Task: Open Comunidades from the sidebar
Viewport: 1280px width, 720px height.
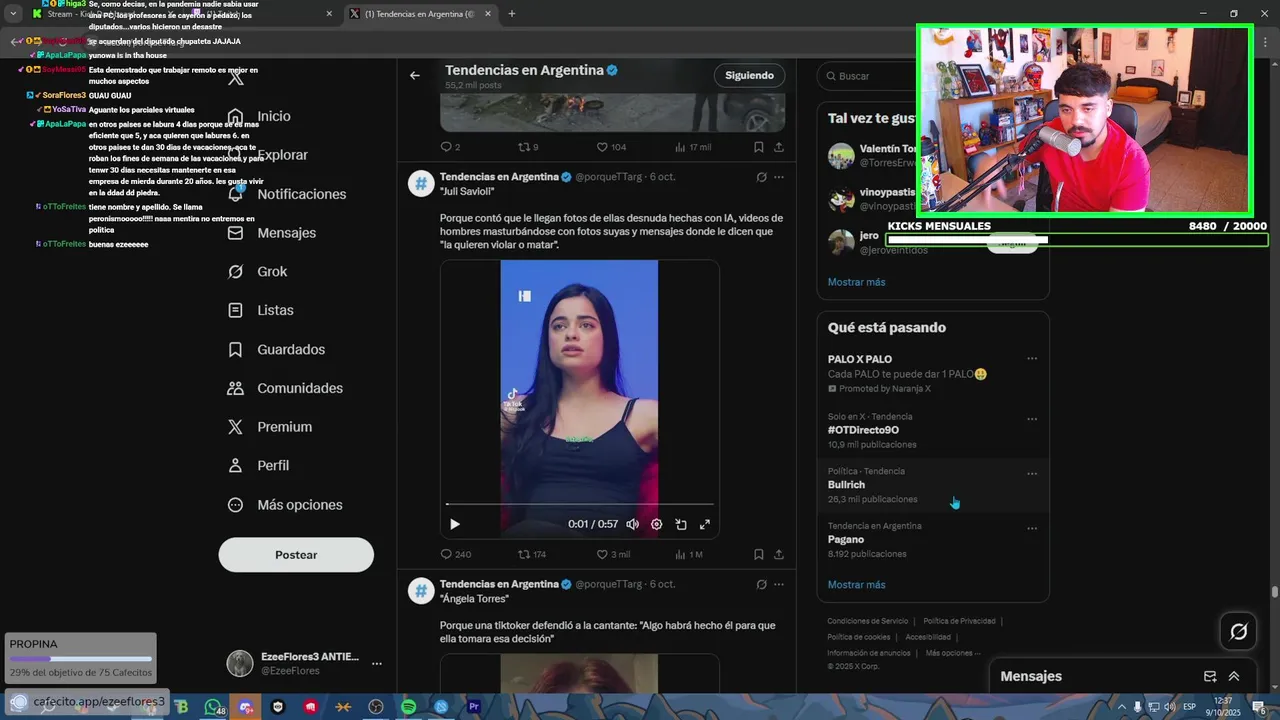Action: tap(286, 388)
